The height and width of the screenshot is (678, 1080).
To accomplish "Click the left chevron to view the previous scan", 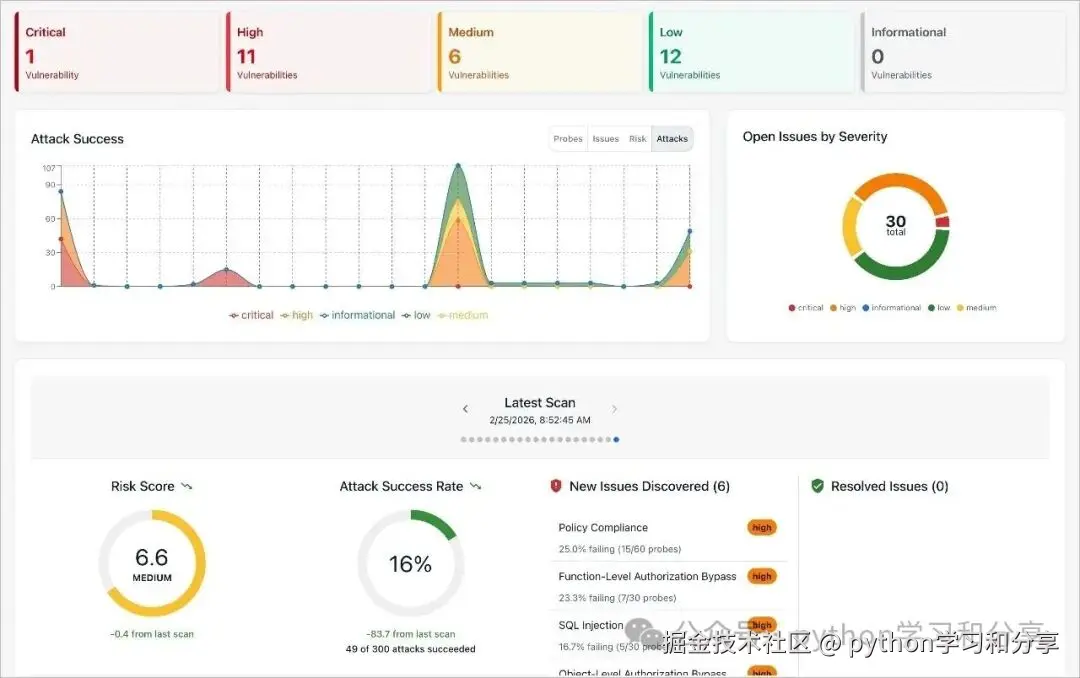I will point(465,408).
